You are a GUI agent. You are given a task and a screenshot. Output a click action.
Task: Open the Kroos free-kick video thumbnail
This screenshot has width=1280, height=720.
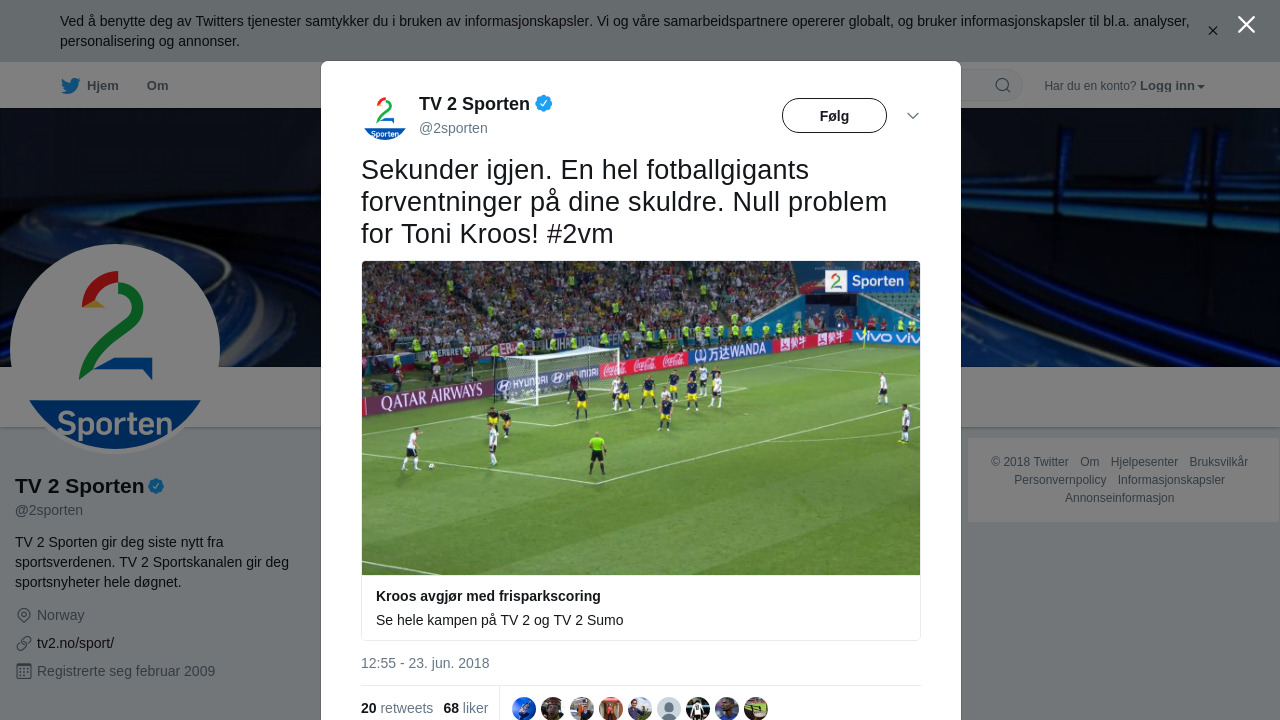pos(641,418)
